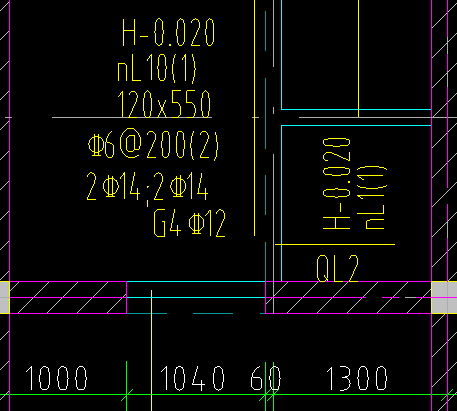
Task: Select the 1040 dimension value
Action: 192,378
